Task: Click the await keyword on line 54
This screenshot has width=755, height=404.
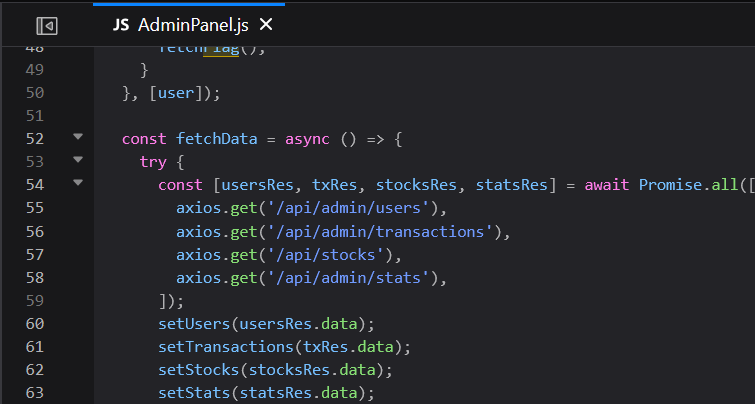Action: click(x=607, y=185)
